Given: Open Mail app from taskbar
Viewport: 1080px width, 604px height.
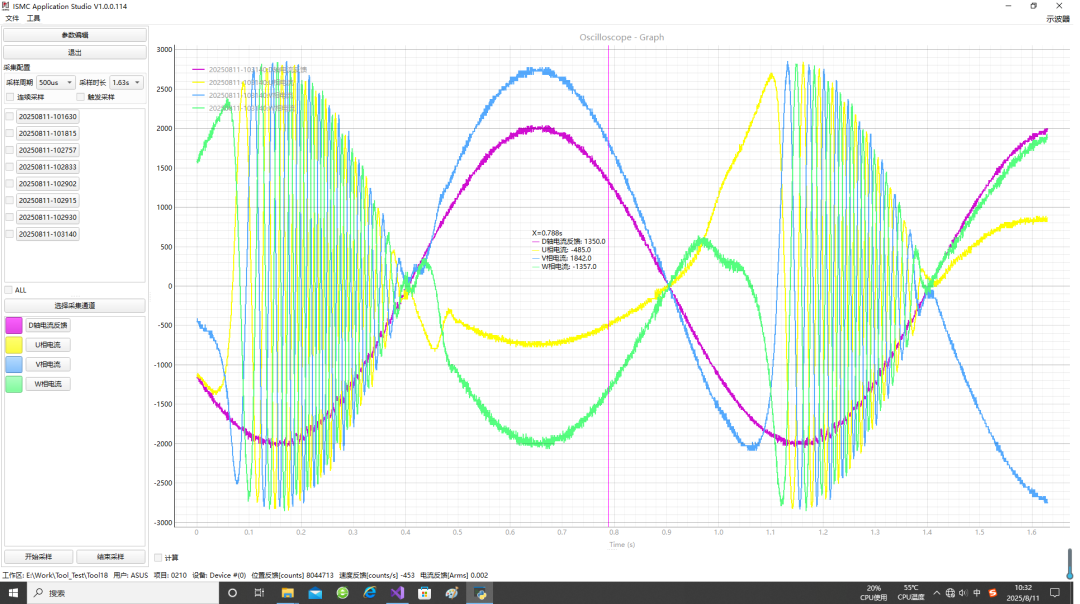Looking at the screenshot, I should pos(315,593).
